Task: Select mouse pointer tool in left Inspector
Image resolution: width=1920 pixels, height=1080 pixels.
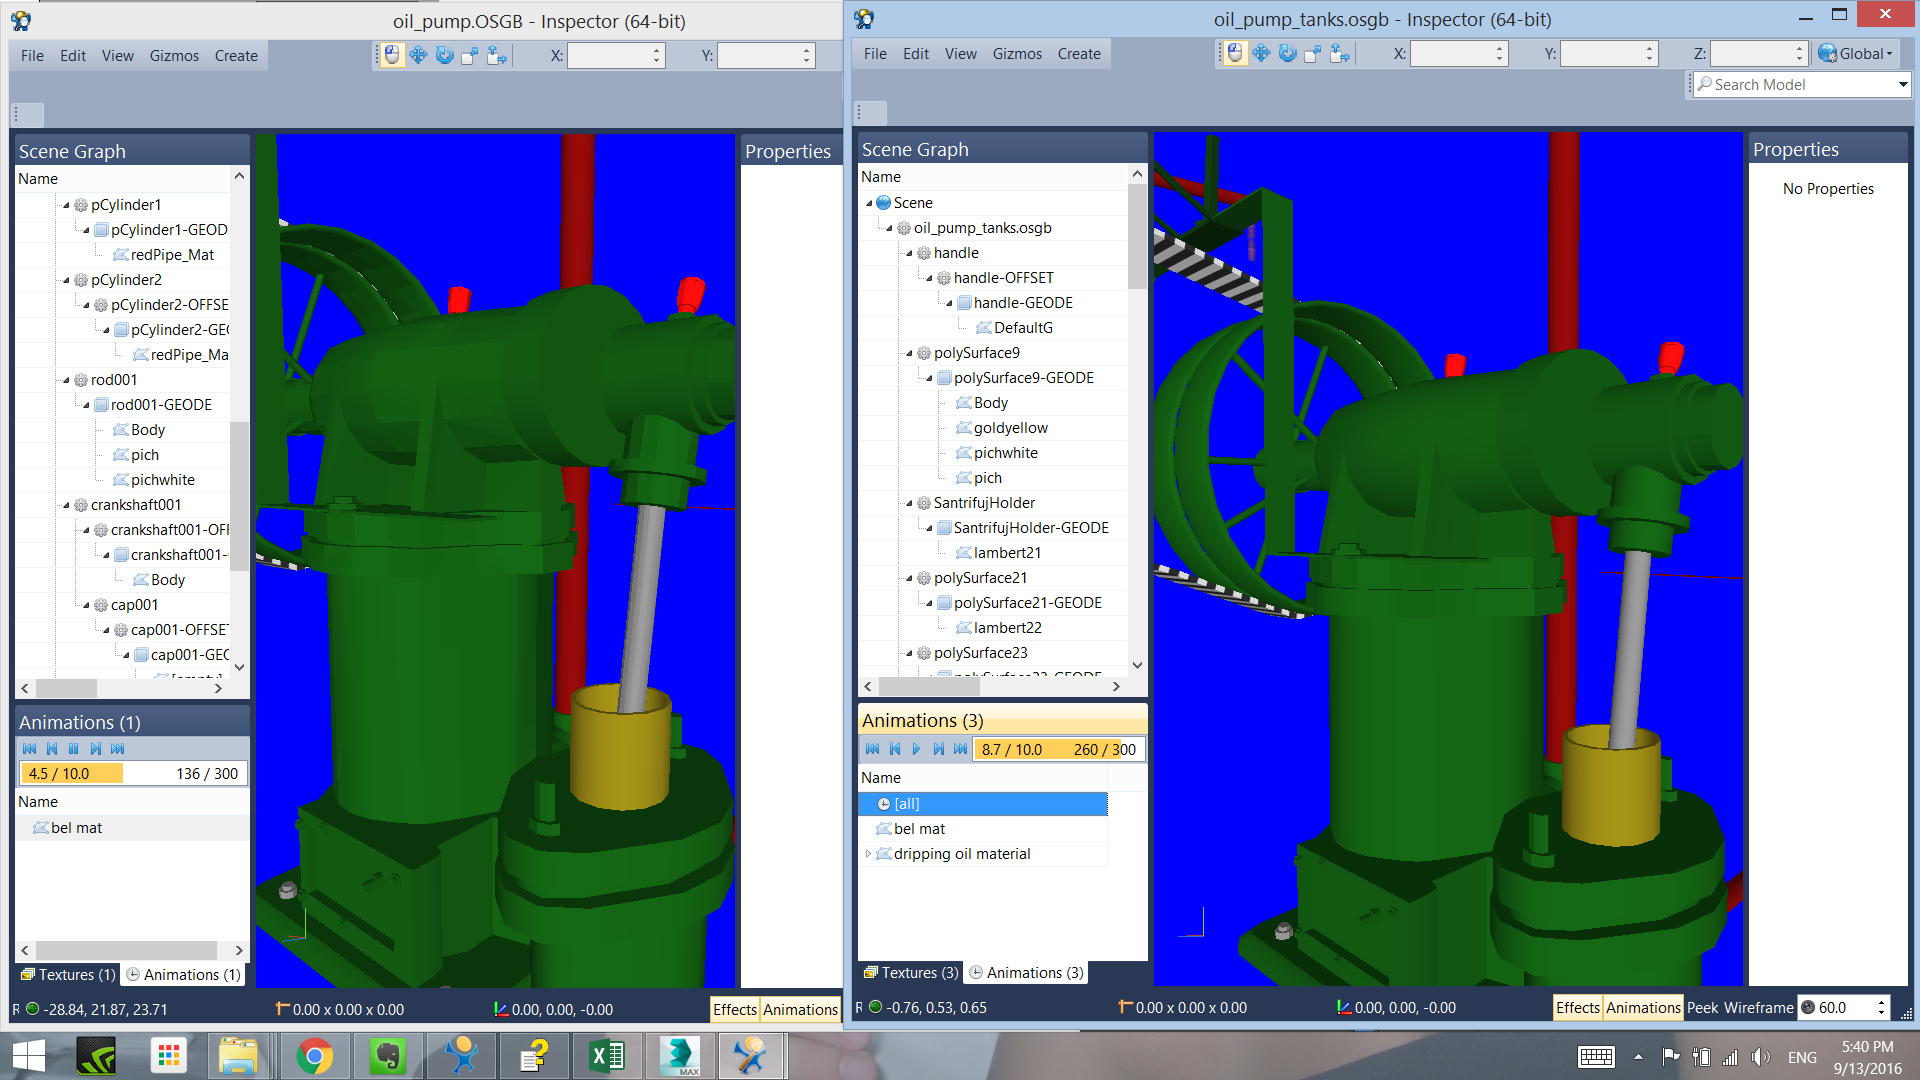Action: pos(392,56)
